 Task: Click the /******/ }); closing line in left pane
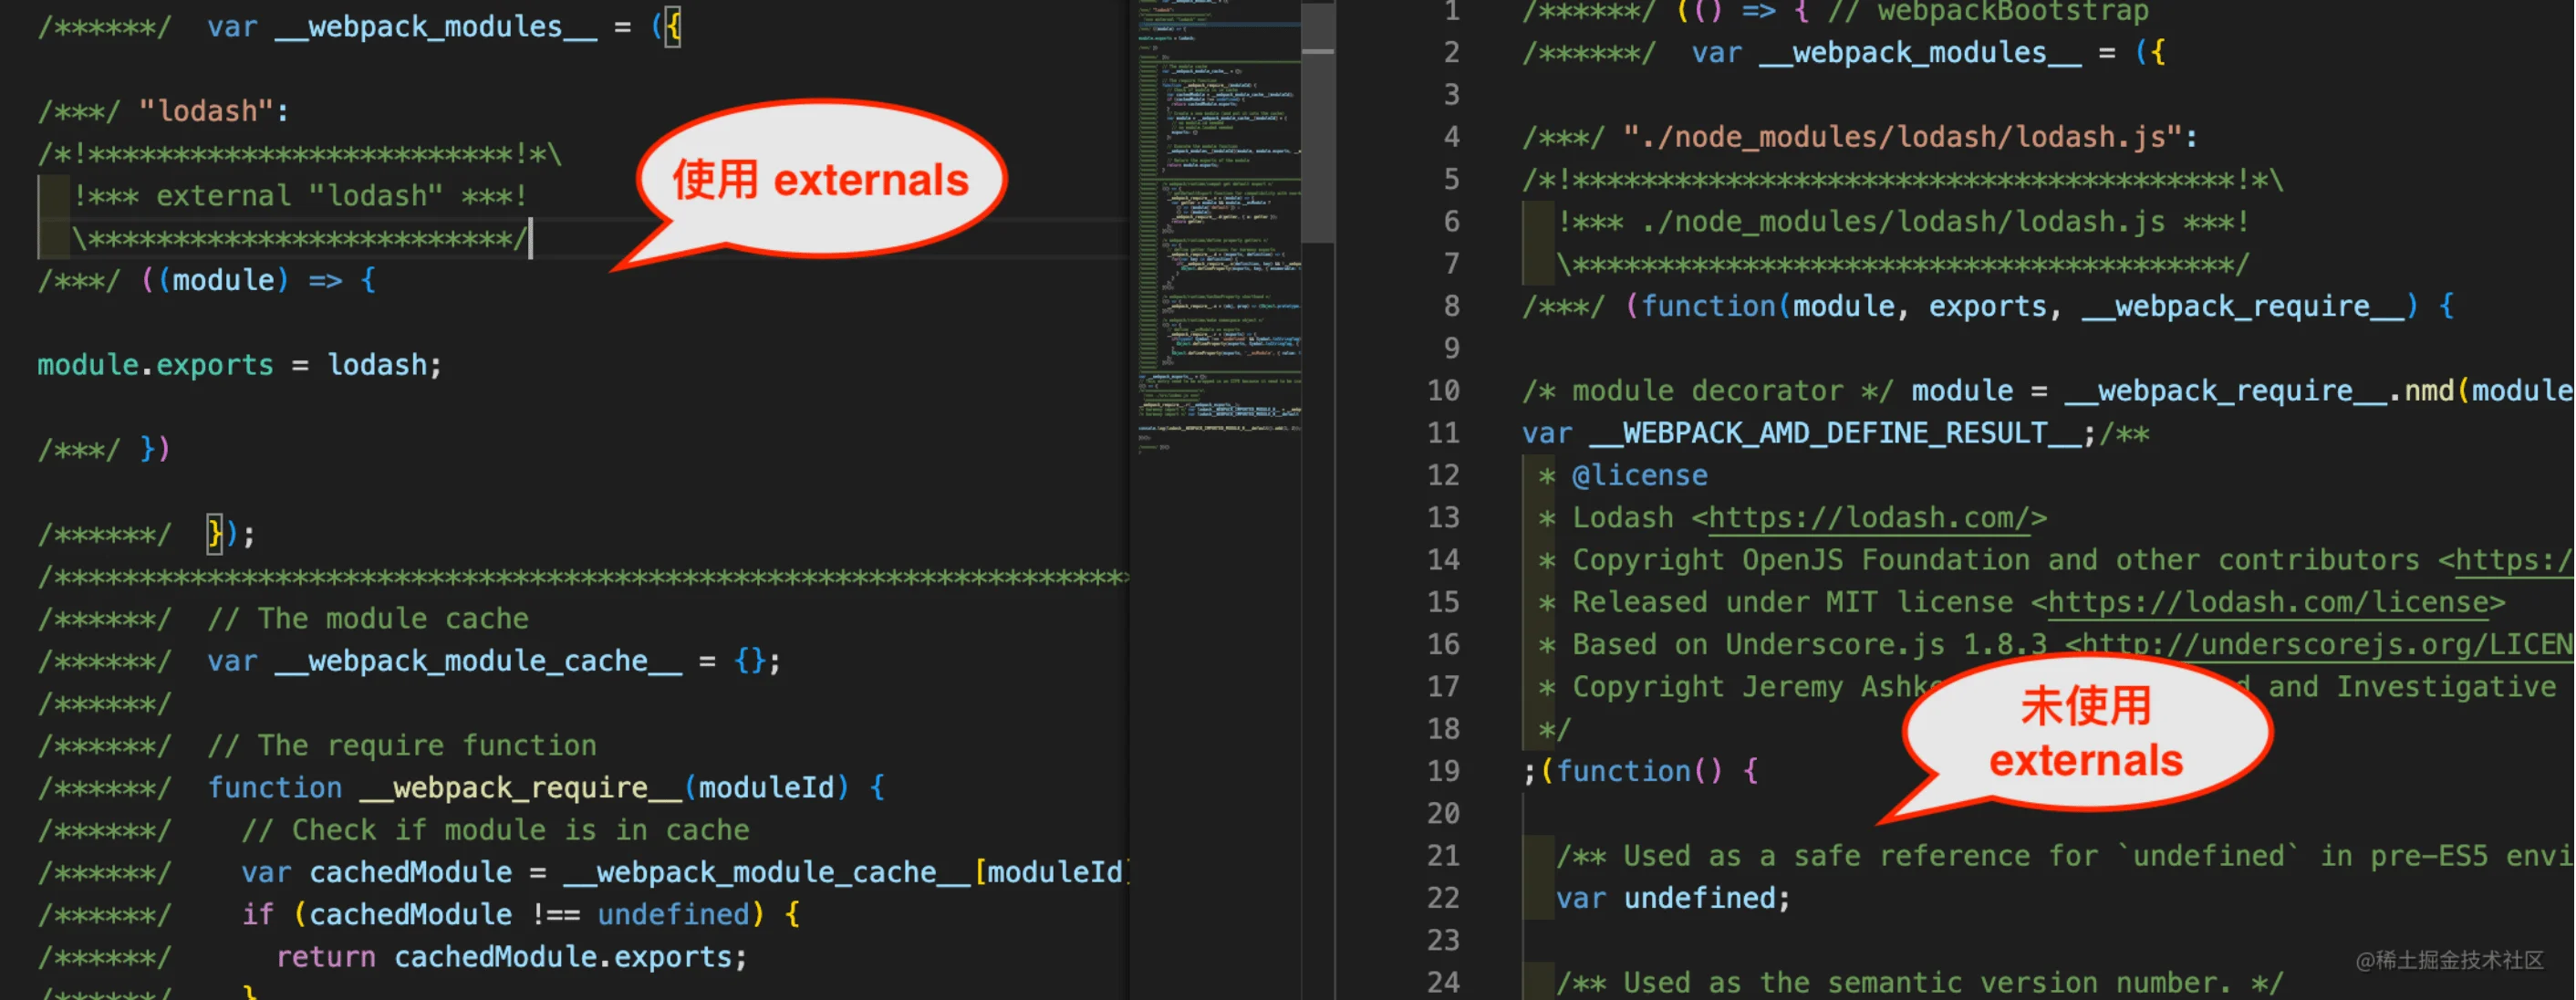pos(147,534)
